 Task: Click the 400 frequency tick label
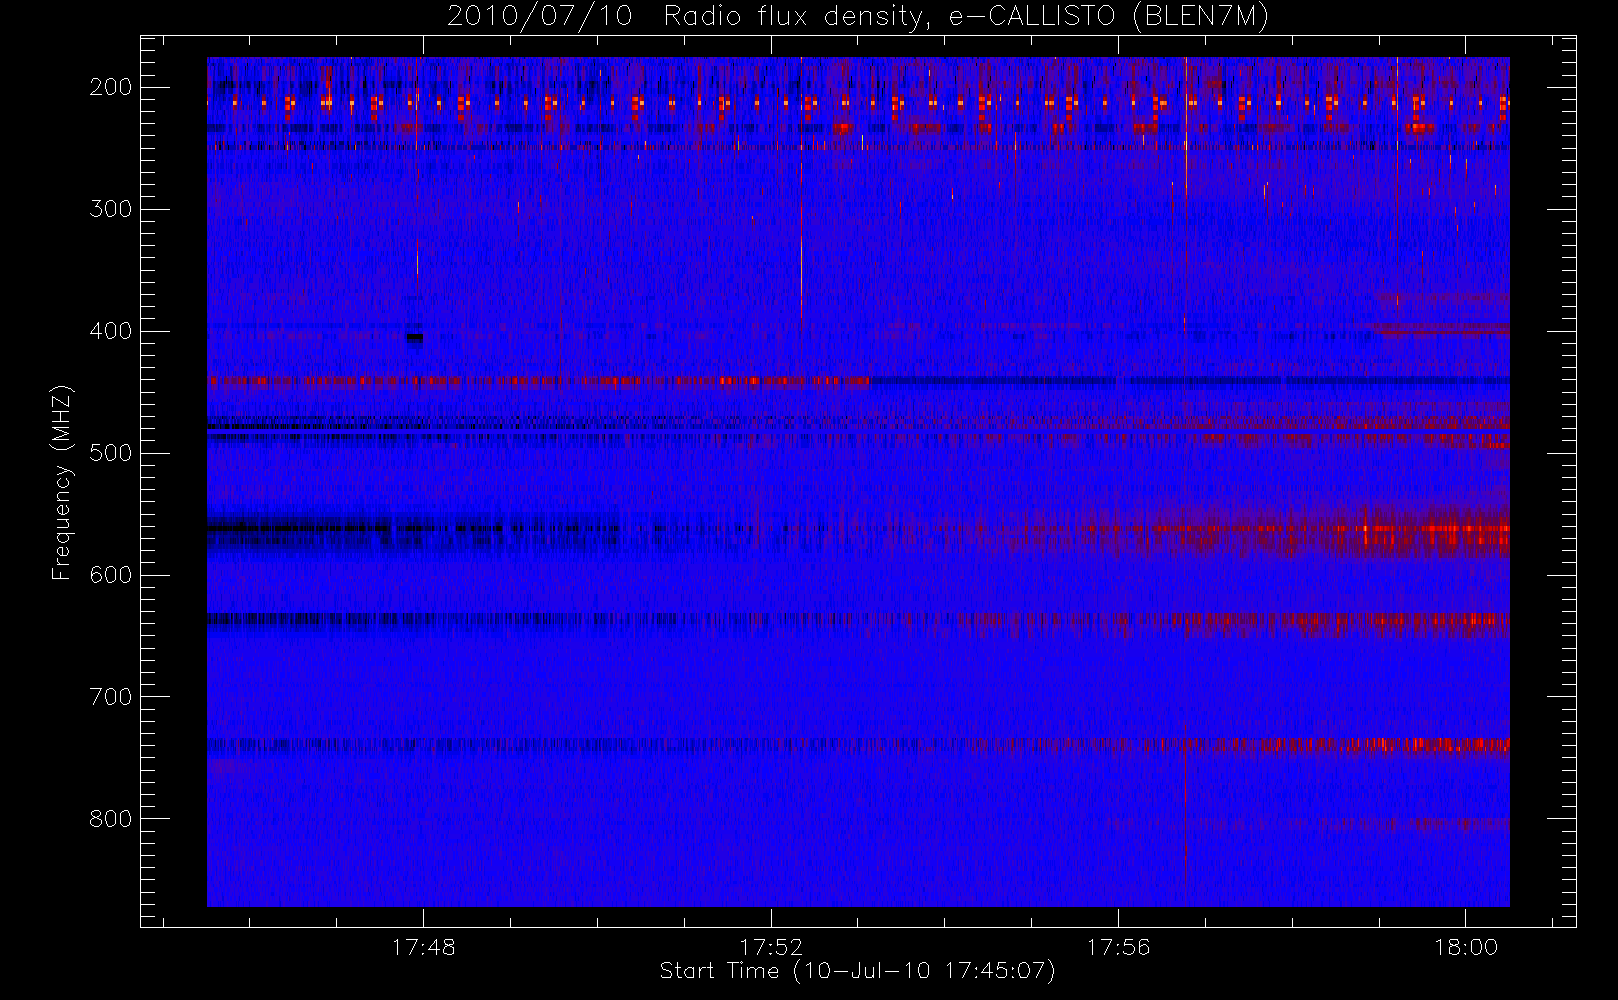pos(111,331)
